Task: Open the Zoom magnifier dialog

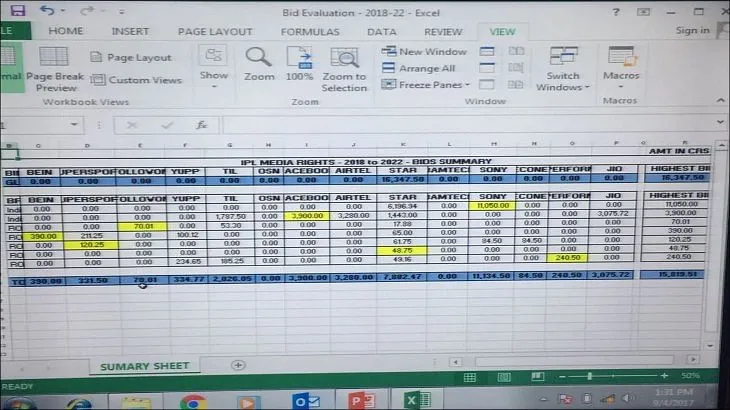Action: coord(259,64)
